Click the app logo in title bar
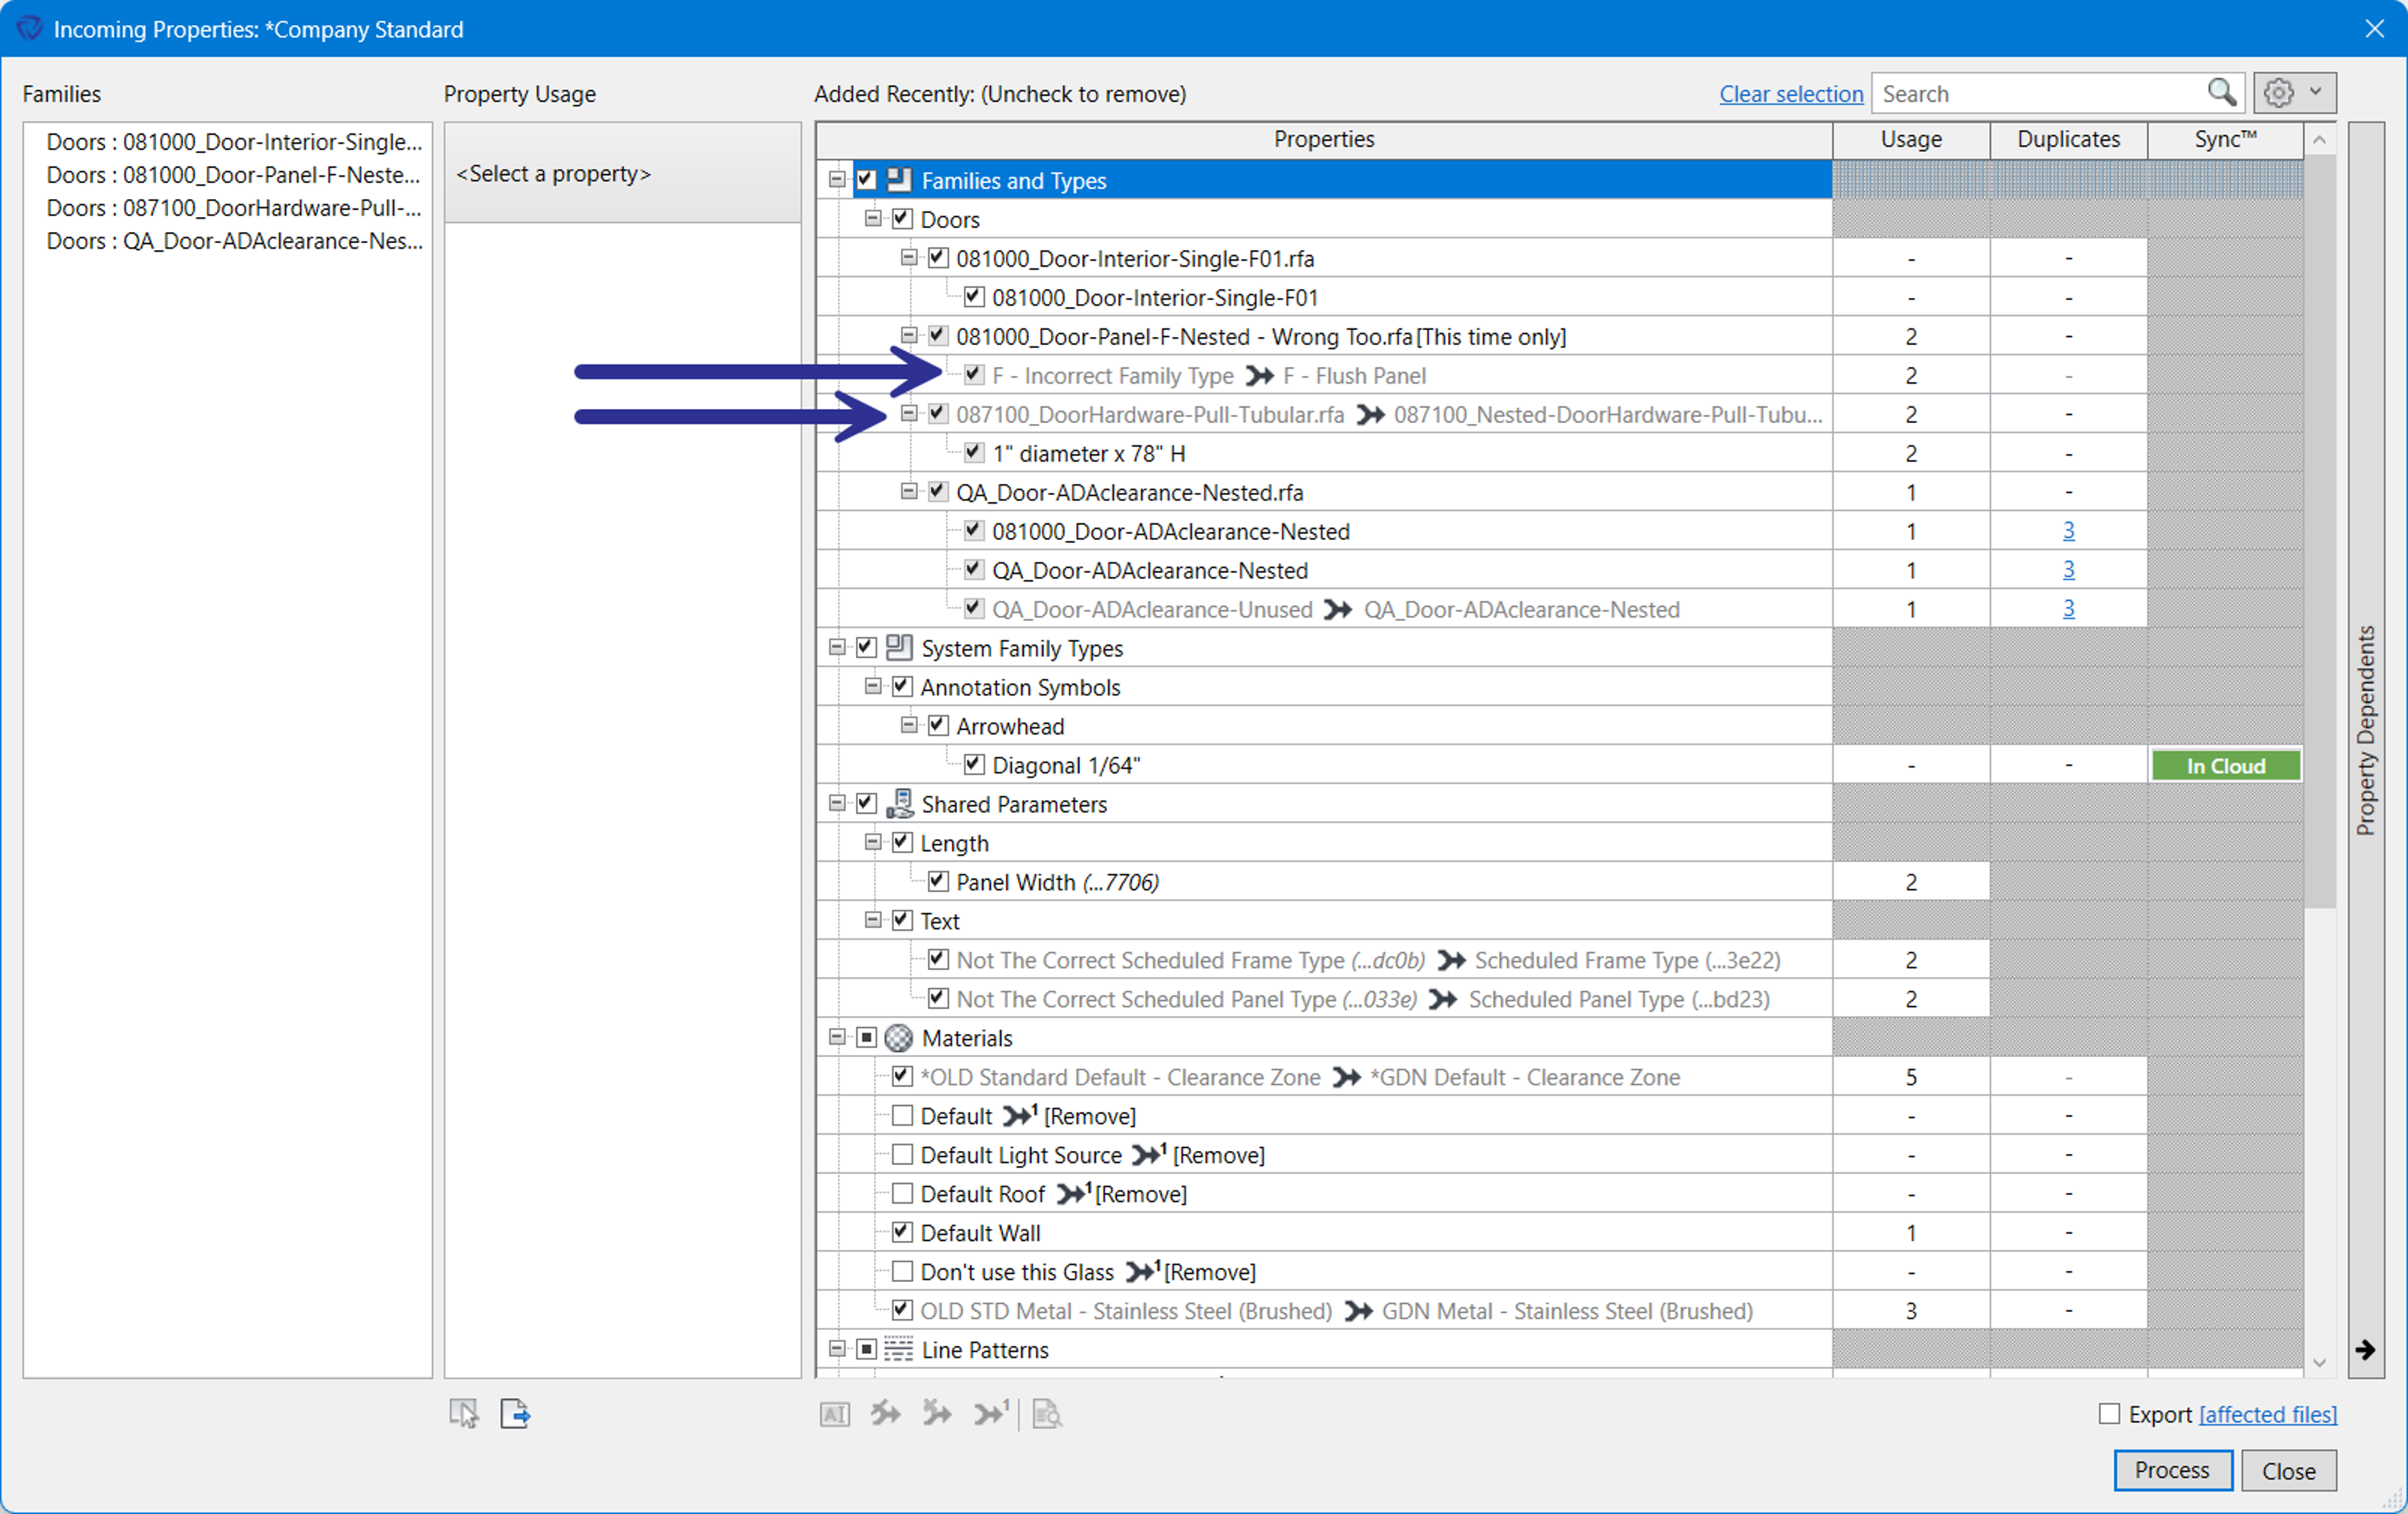The width and height of the screenshot is (2408, 1514). click(29, 28)
